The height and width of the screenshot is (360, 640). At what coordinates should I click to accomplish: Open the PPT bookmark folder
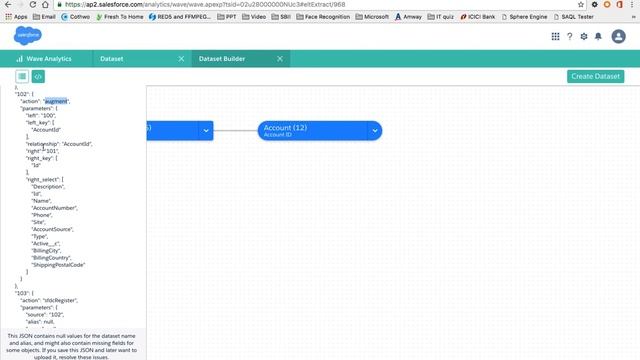227,17
